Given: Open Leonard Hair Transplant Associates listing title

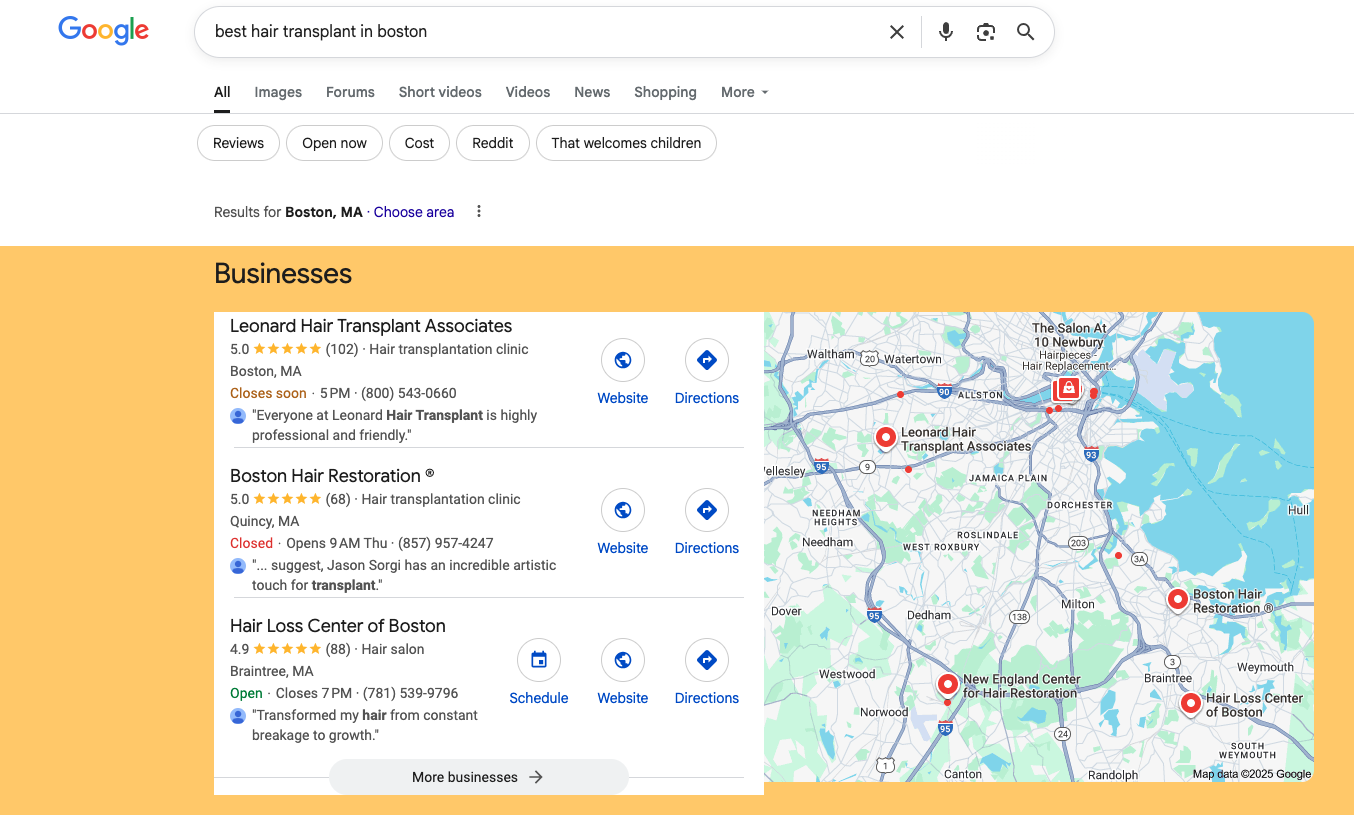Looking at the screenshot, I should [x=371, y=326].
